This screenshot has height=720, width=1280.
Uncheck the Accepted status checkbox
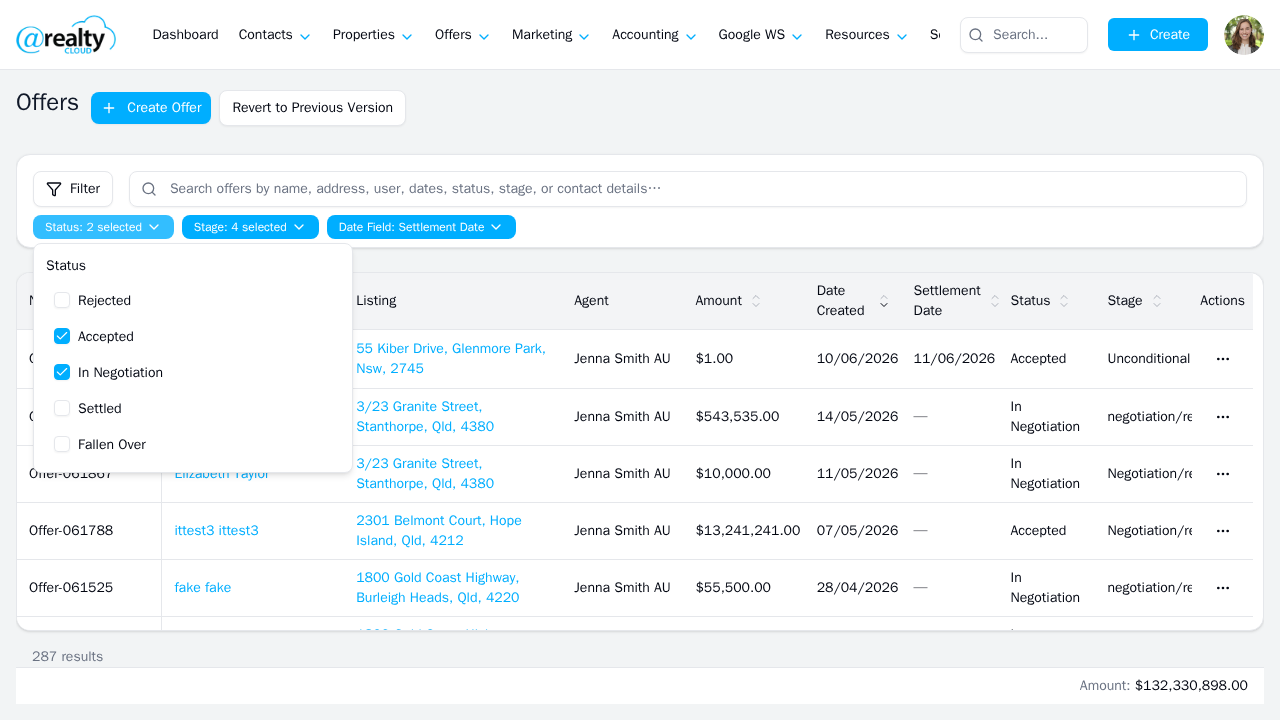[62, 337]
